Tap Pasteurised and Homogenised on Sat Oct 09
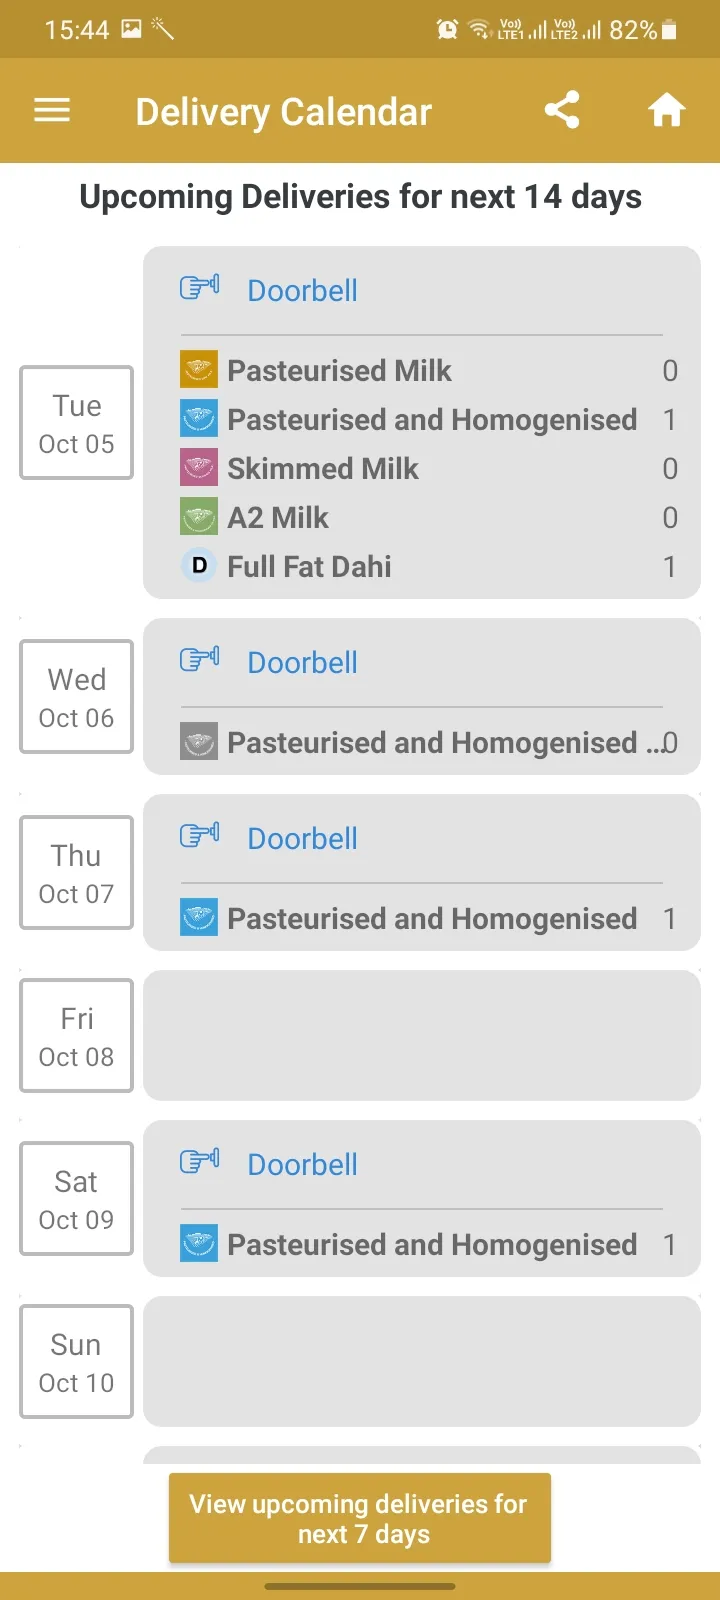The width and height of the screenshot is (720, 1600). point(432,1244)
